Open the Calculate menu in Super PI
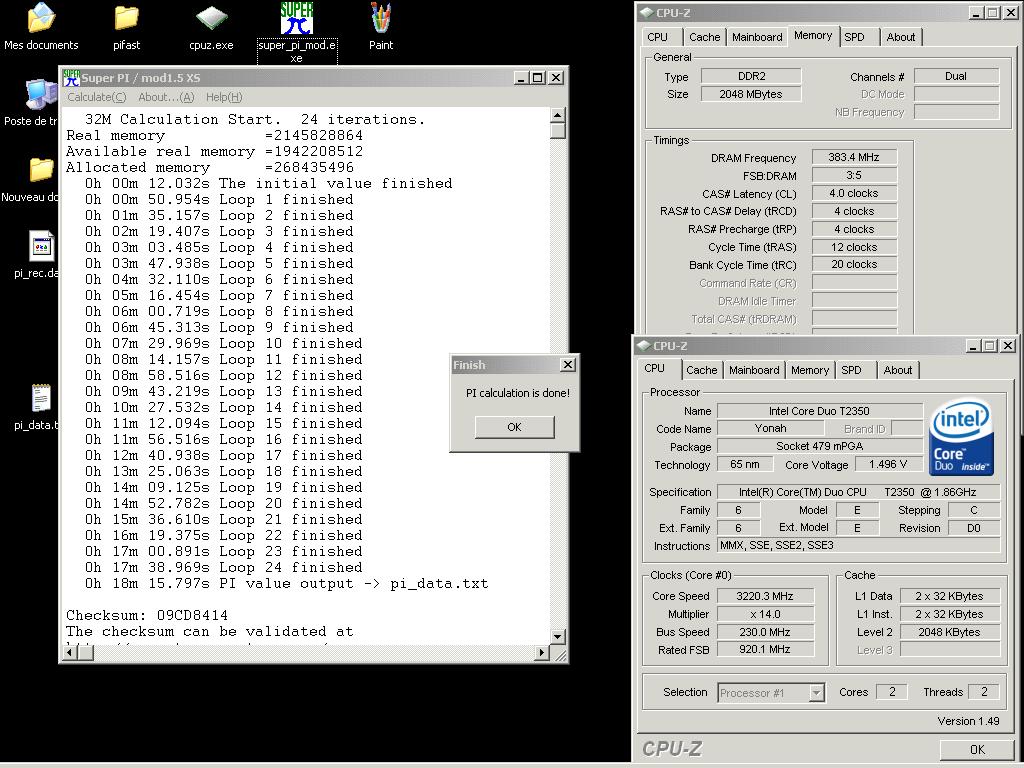Viewport: 1024px width, 768px height. click(97, 97)
